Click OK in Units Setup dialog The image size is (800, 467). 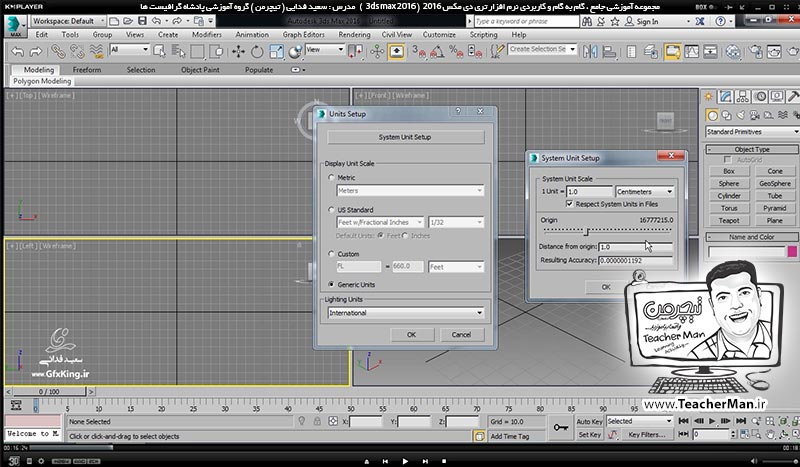pyautogui.click(x=412, y=335)
